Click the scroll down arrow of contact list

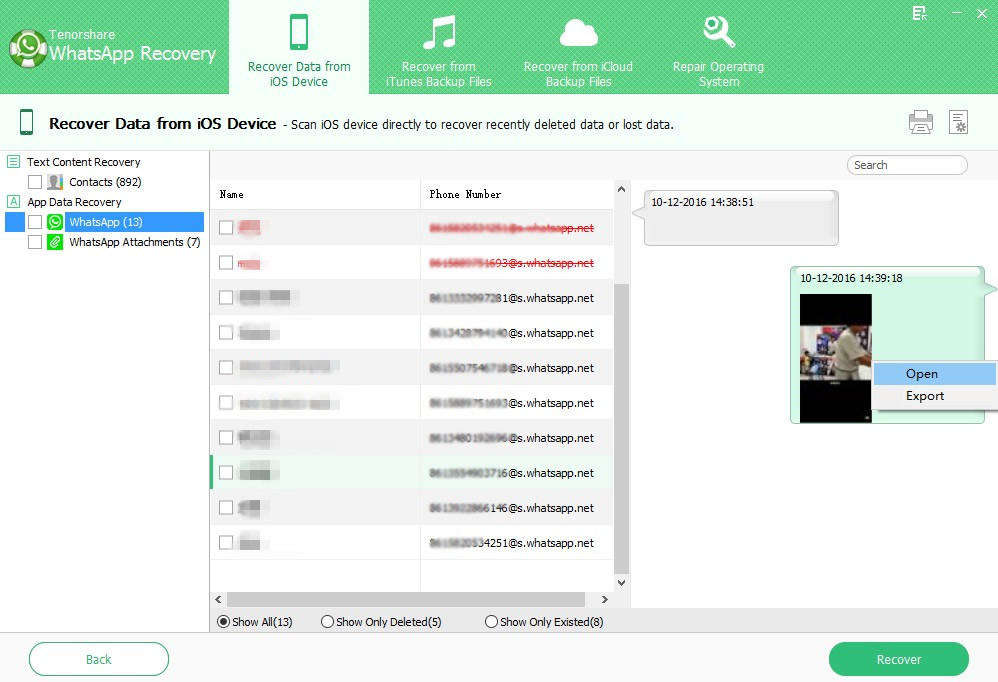click(x=621, y=582)
